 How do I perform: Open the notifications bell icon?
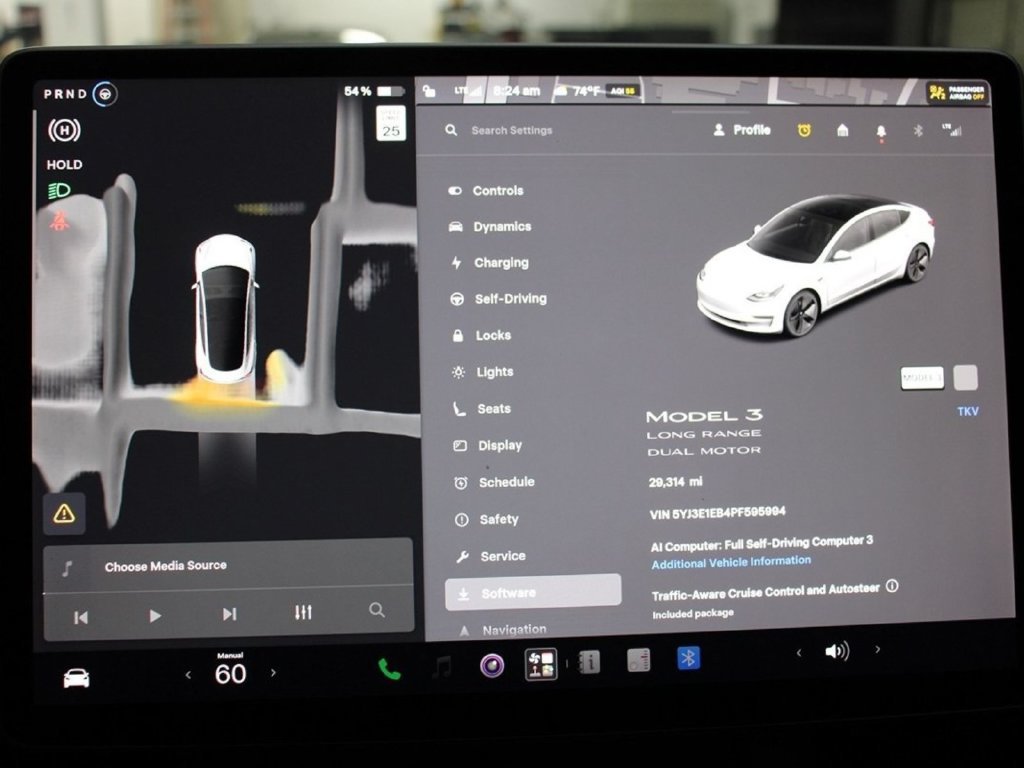tap(881, 132)
